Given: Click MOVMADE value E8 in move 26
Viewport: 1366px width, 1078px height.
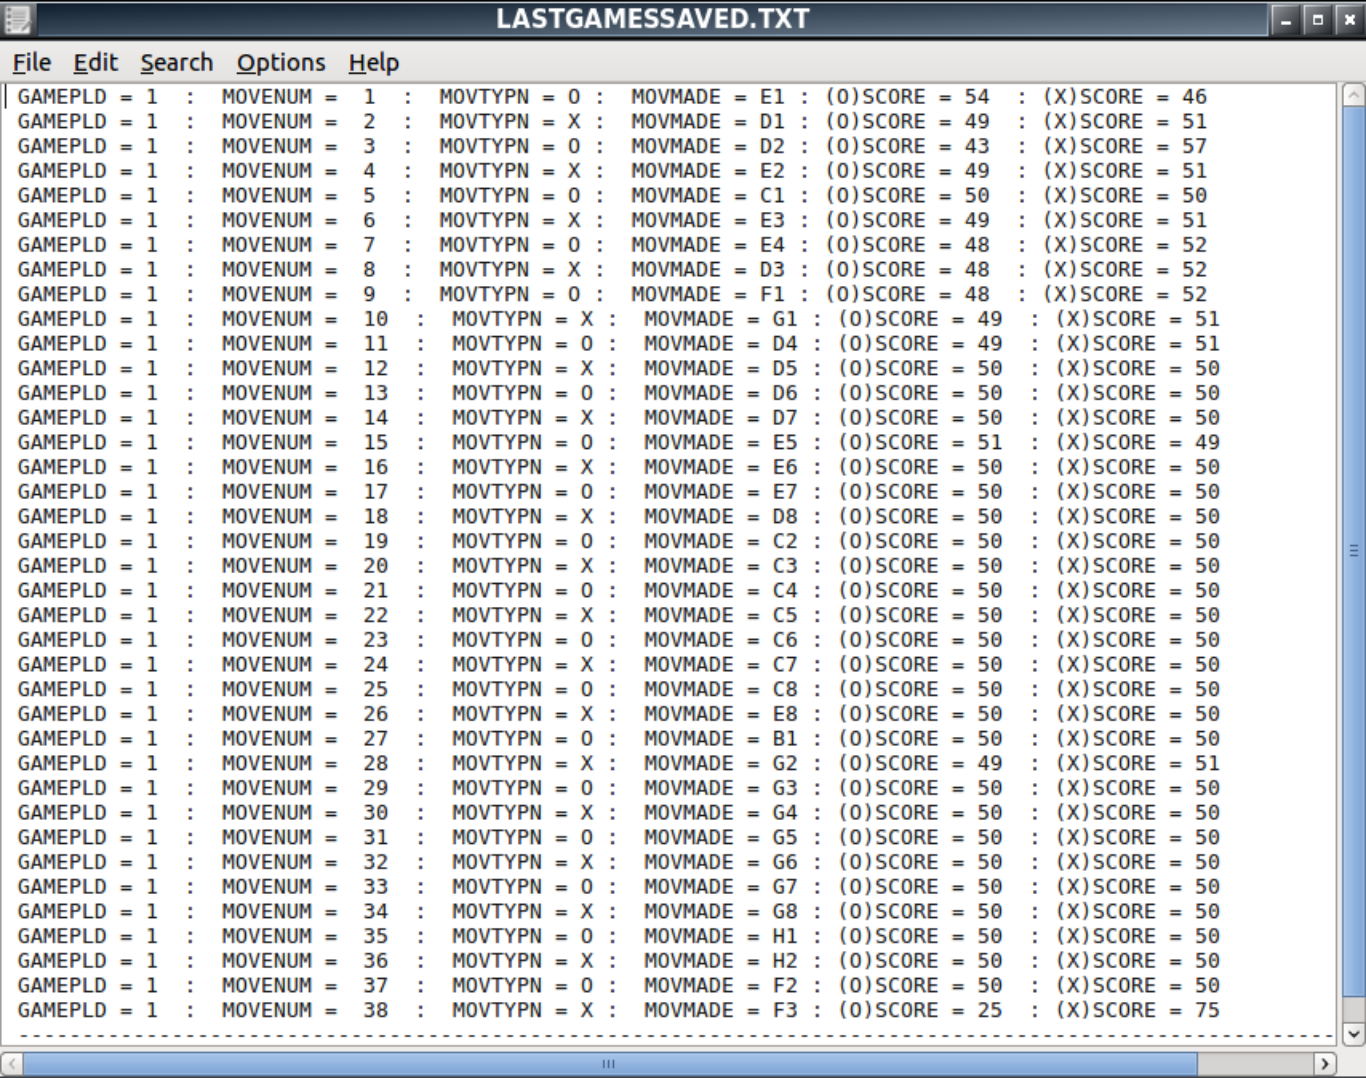Looking at the screenshot, I should [x=785, y=714].
